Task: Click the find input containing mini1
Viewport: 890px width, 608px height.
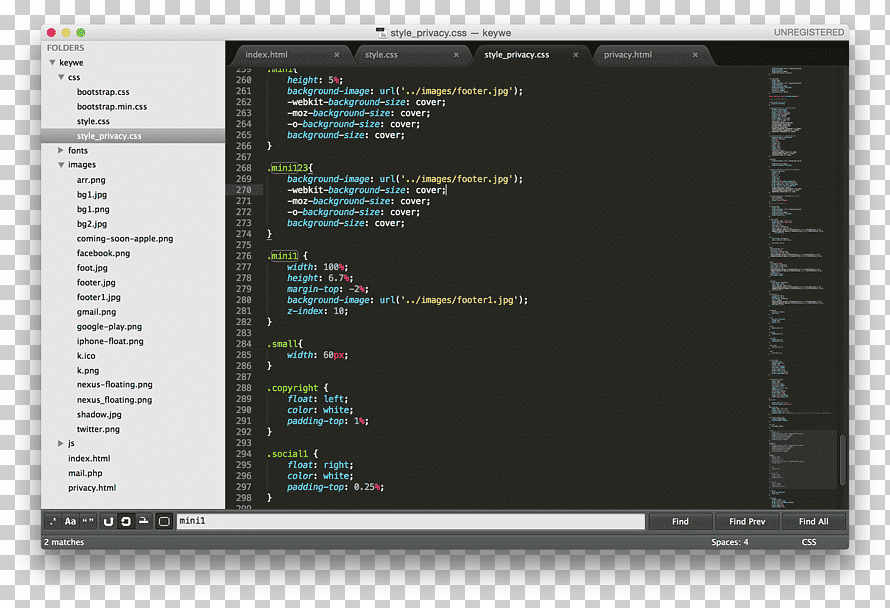Action: tap(410, 521)
